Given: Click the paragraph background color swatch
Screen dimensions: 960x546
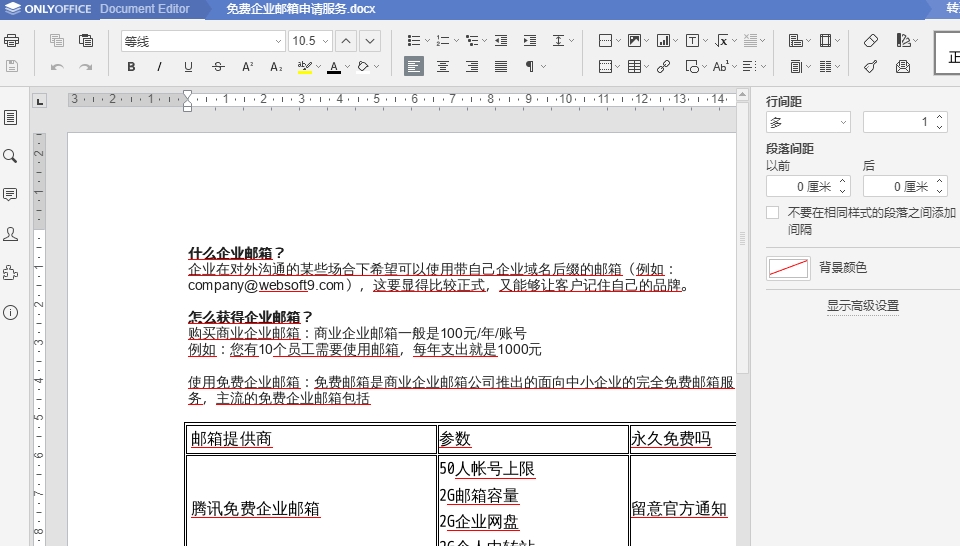Looking at the screenshot, I should point(788,268).
